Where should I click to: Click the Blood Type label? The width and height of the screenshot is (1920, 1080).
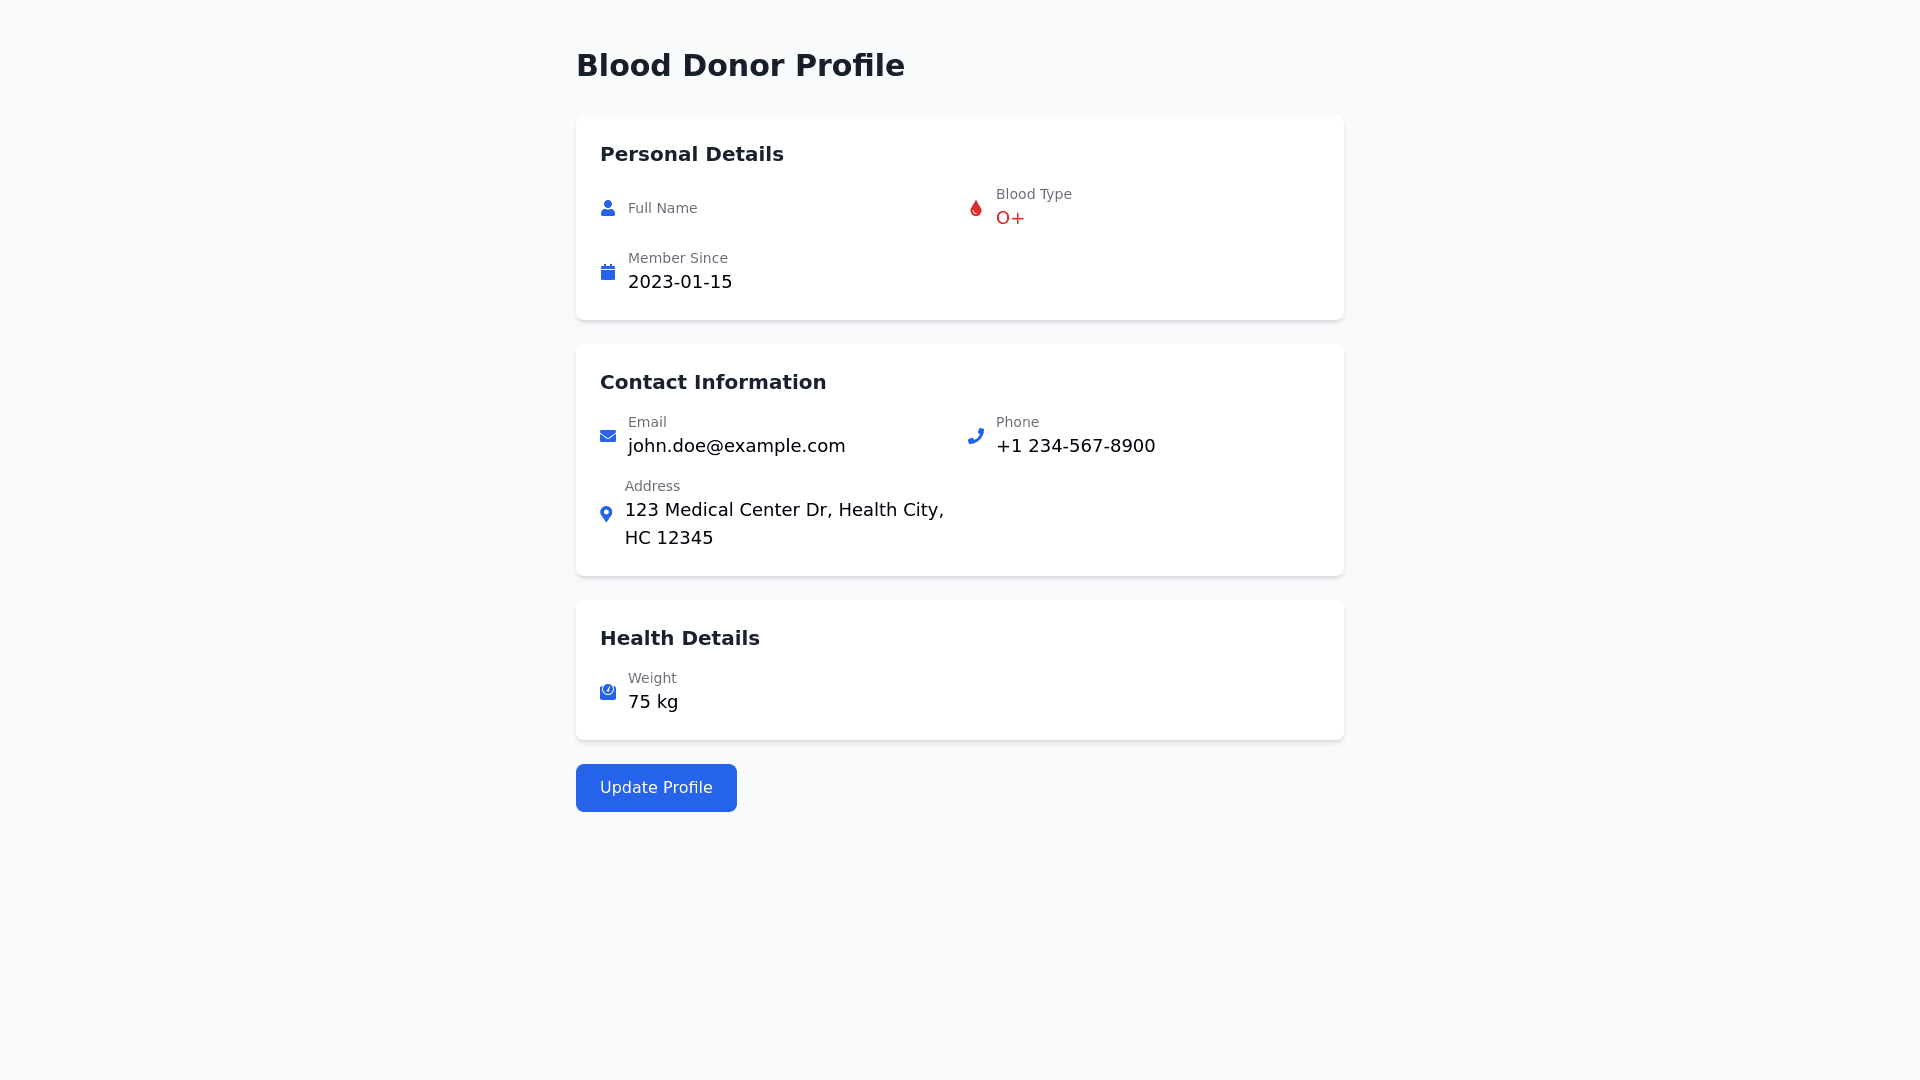pyautogui.click(x=1033, y=194)
